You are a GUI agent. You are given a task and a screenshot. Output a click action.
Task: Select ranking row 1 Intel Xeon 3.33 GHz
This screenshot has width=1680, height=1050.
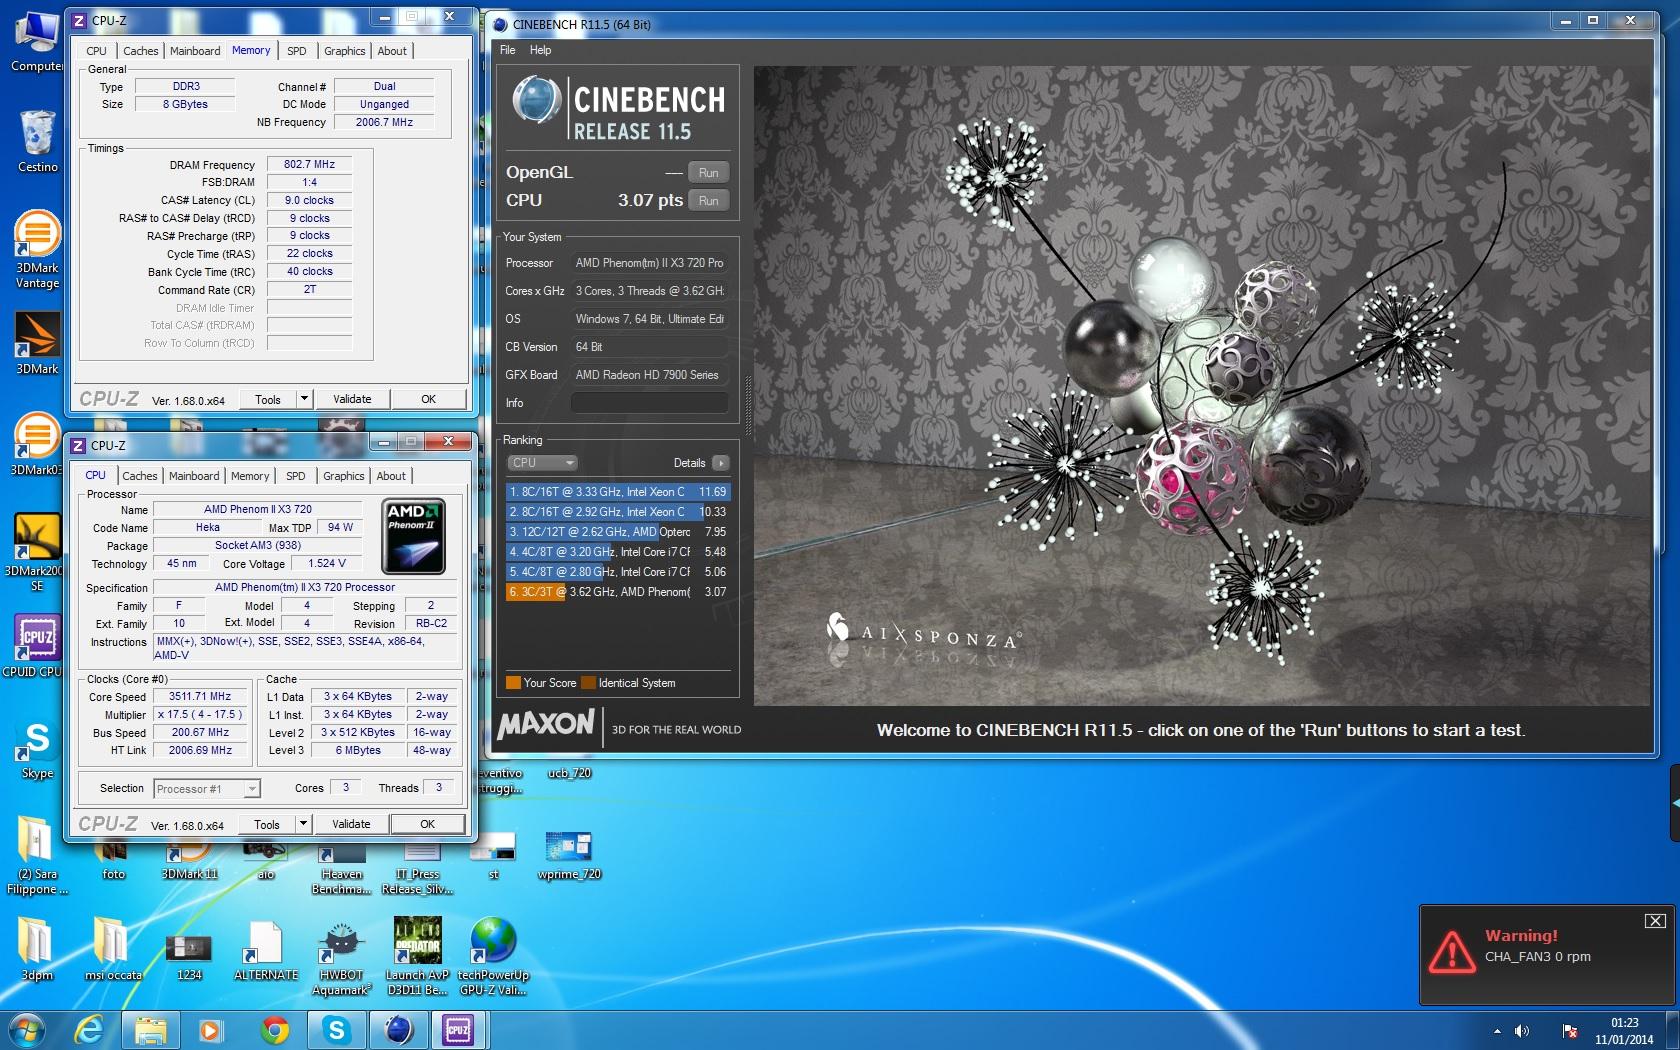pos(618,492)
